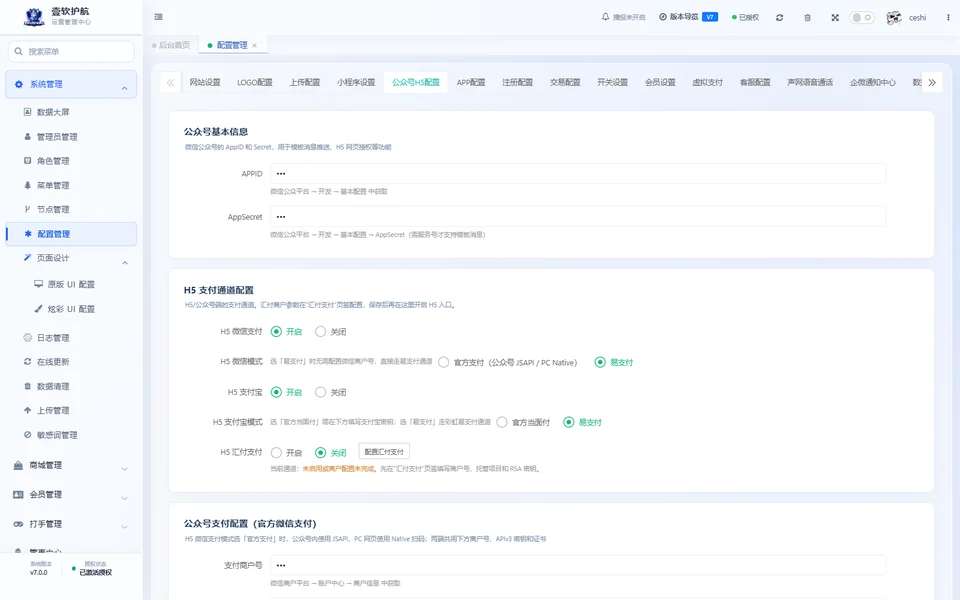Click the 在线更新 refresh icon

tap(27, 362)
